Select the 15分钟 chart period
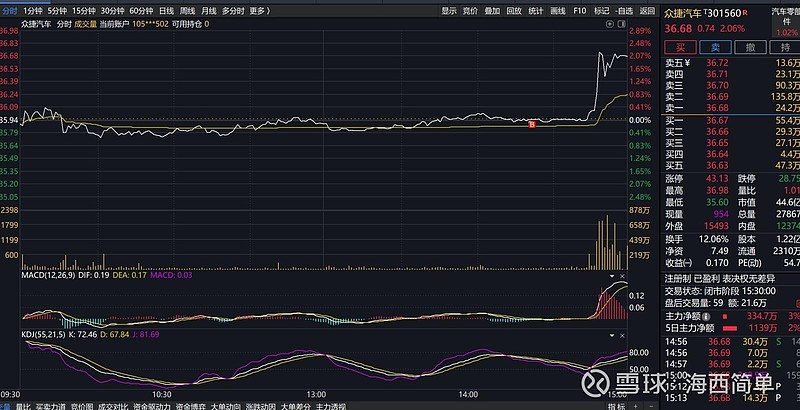 [84, 11]
